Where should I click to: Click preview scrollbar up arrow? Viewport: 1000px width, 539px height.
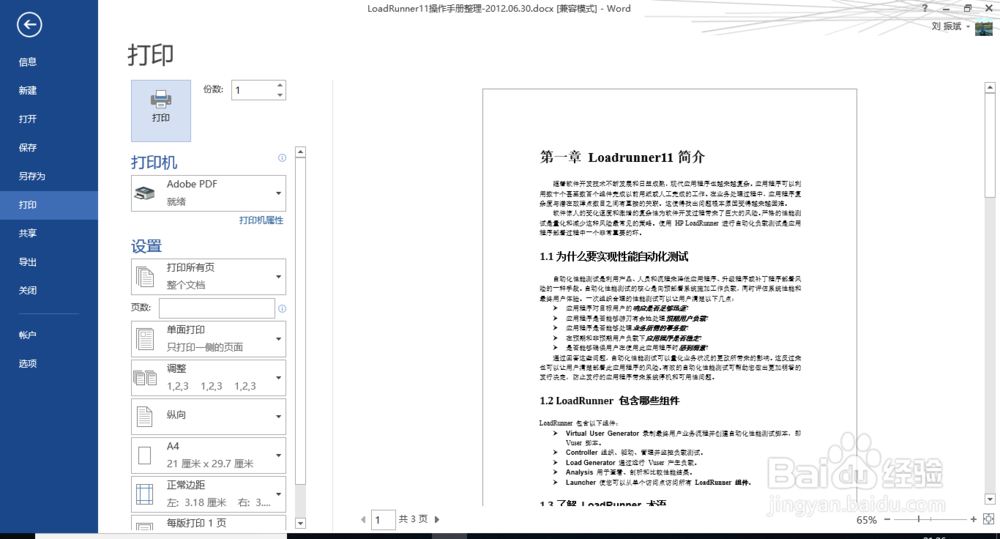pos(990,87)
